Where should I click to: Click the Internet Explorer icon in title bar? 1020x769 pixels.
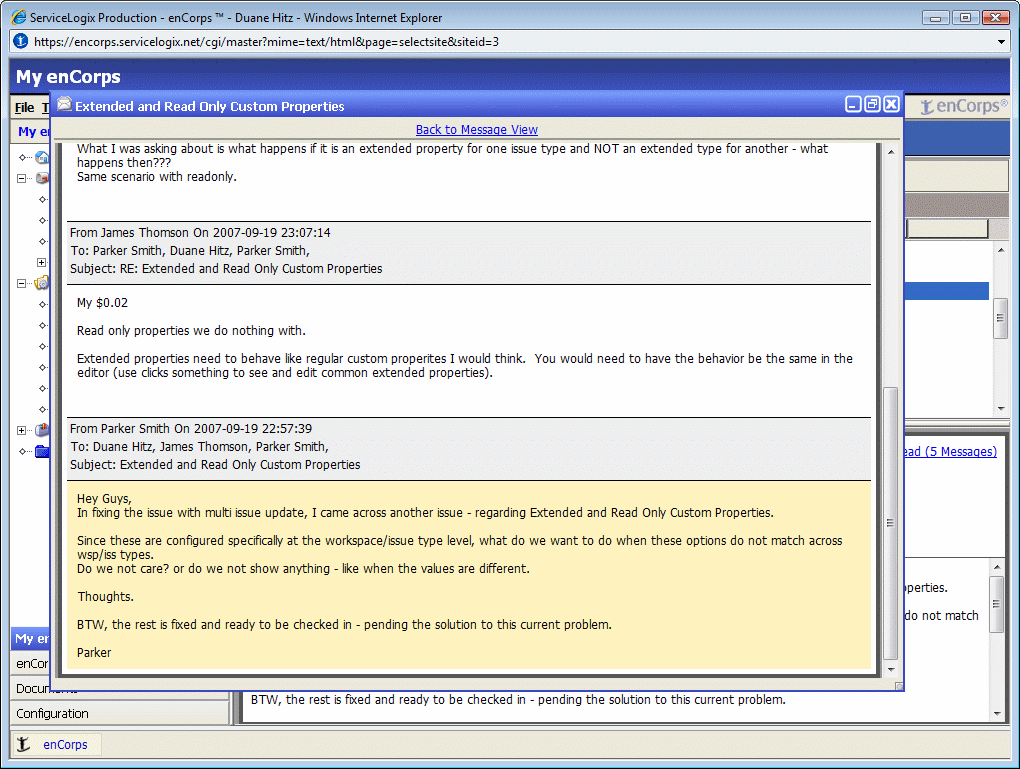(x=19, y=18)
